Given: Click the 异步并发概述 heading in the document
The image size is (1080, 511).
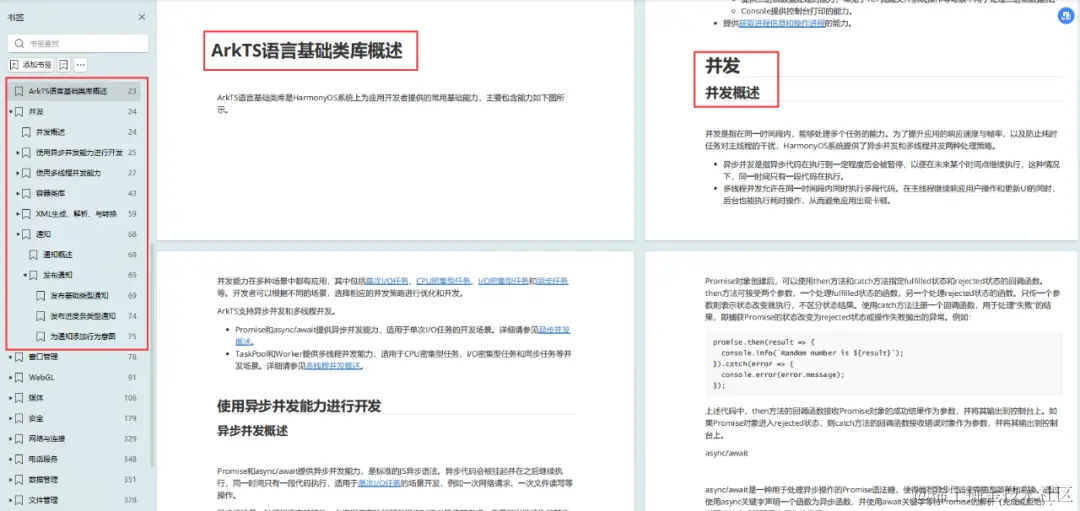Looking at the screenshot, I should (x=252, y=431).
